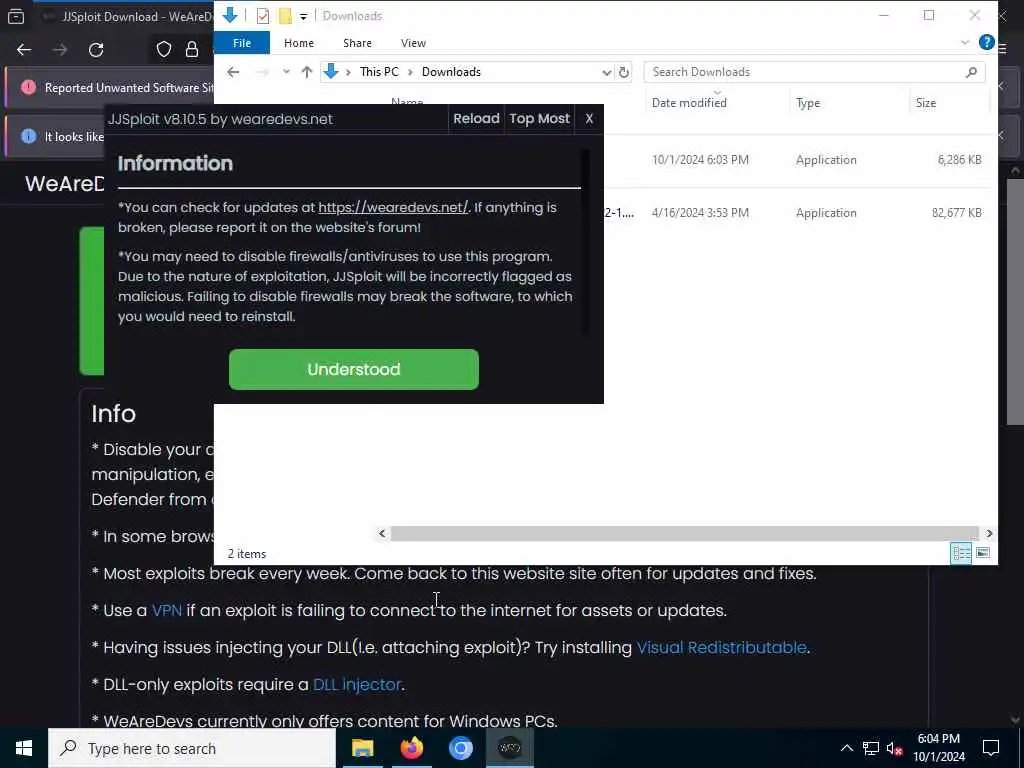Open the https://wearedevs.net/ link in JJSploit
This screenshot has height=768, width=1024.
tap(393, 207)
